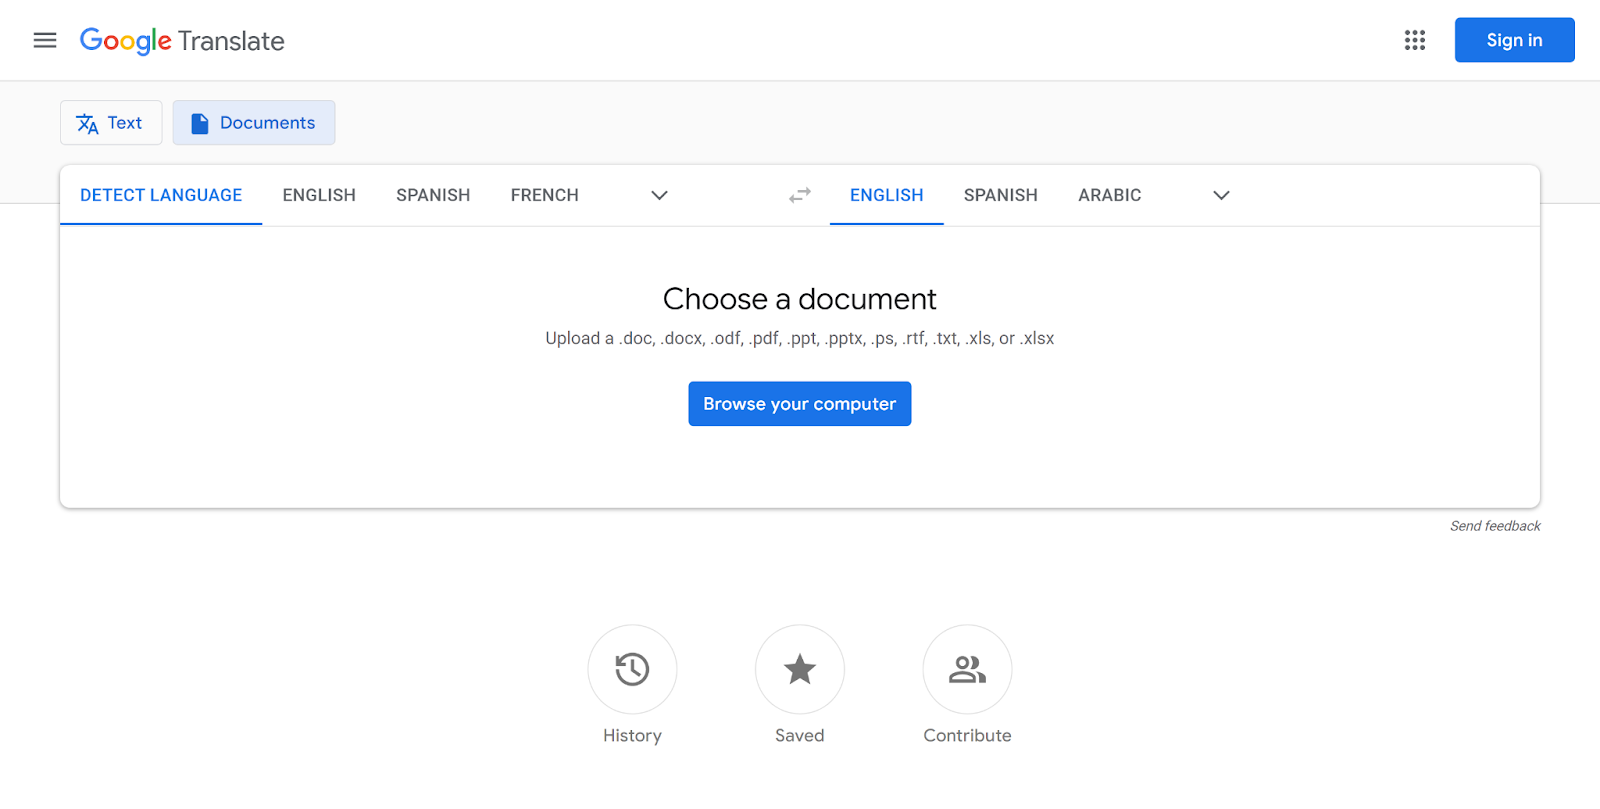Viewport: 1600px width, 809px height.
Task: Select Spanish as target language
Action: pyautogui.click(x=1001, y=195)
